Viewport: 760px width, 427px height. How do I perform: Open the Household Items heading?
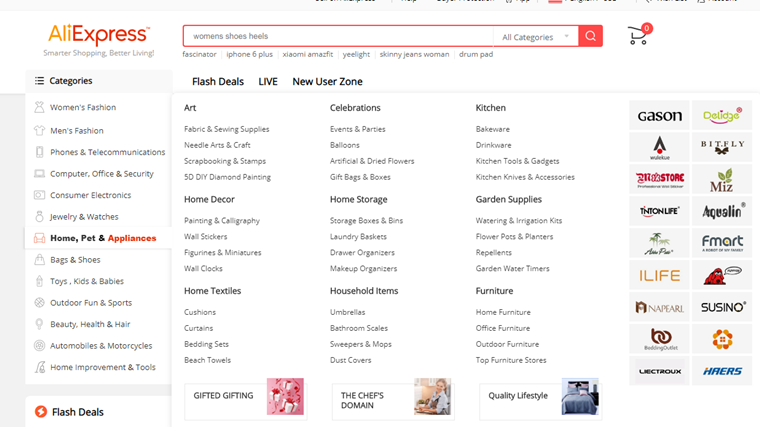(x=364, y=291)
